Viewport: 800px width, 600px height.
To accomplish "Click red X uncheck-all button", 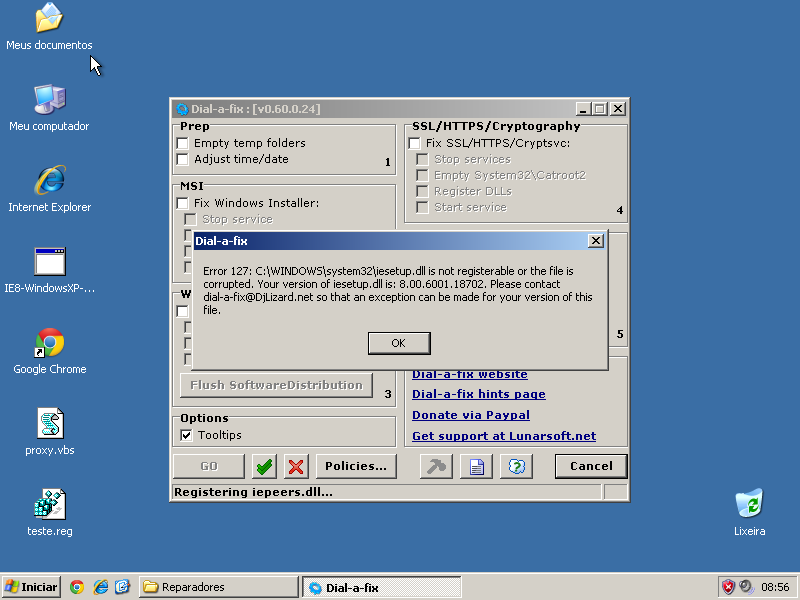I will (296, 466).
